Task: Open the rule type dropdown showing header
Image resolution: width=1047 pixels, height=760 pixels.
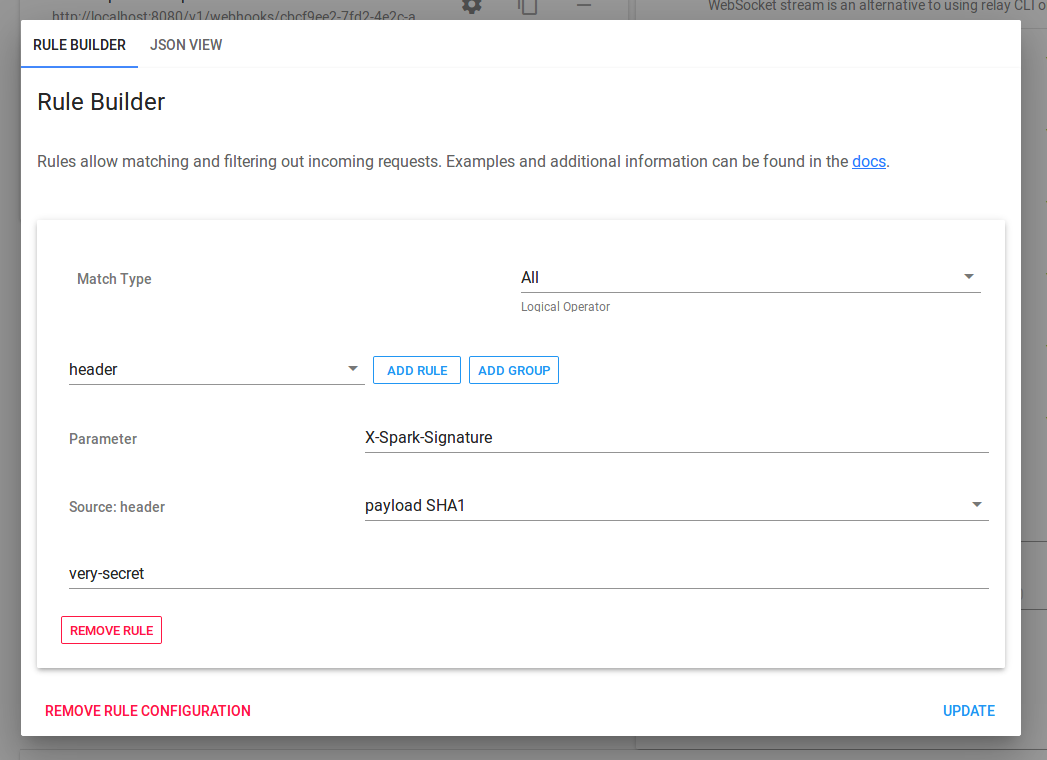Action: [x=216, y=369]
